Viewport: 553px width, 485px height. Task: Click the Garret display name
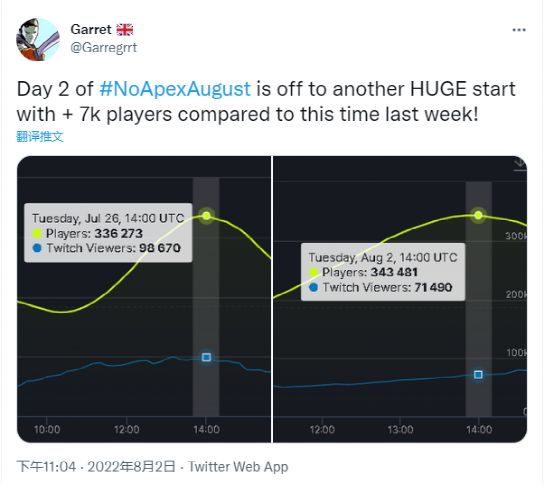(x=91, y=29)
